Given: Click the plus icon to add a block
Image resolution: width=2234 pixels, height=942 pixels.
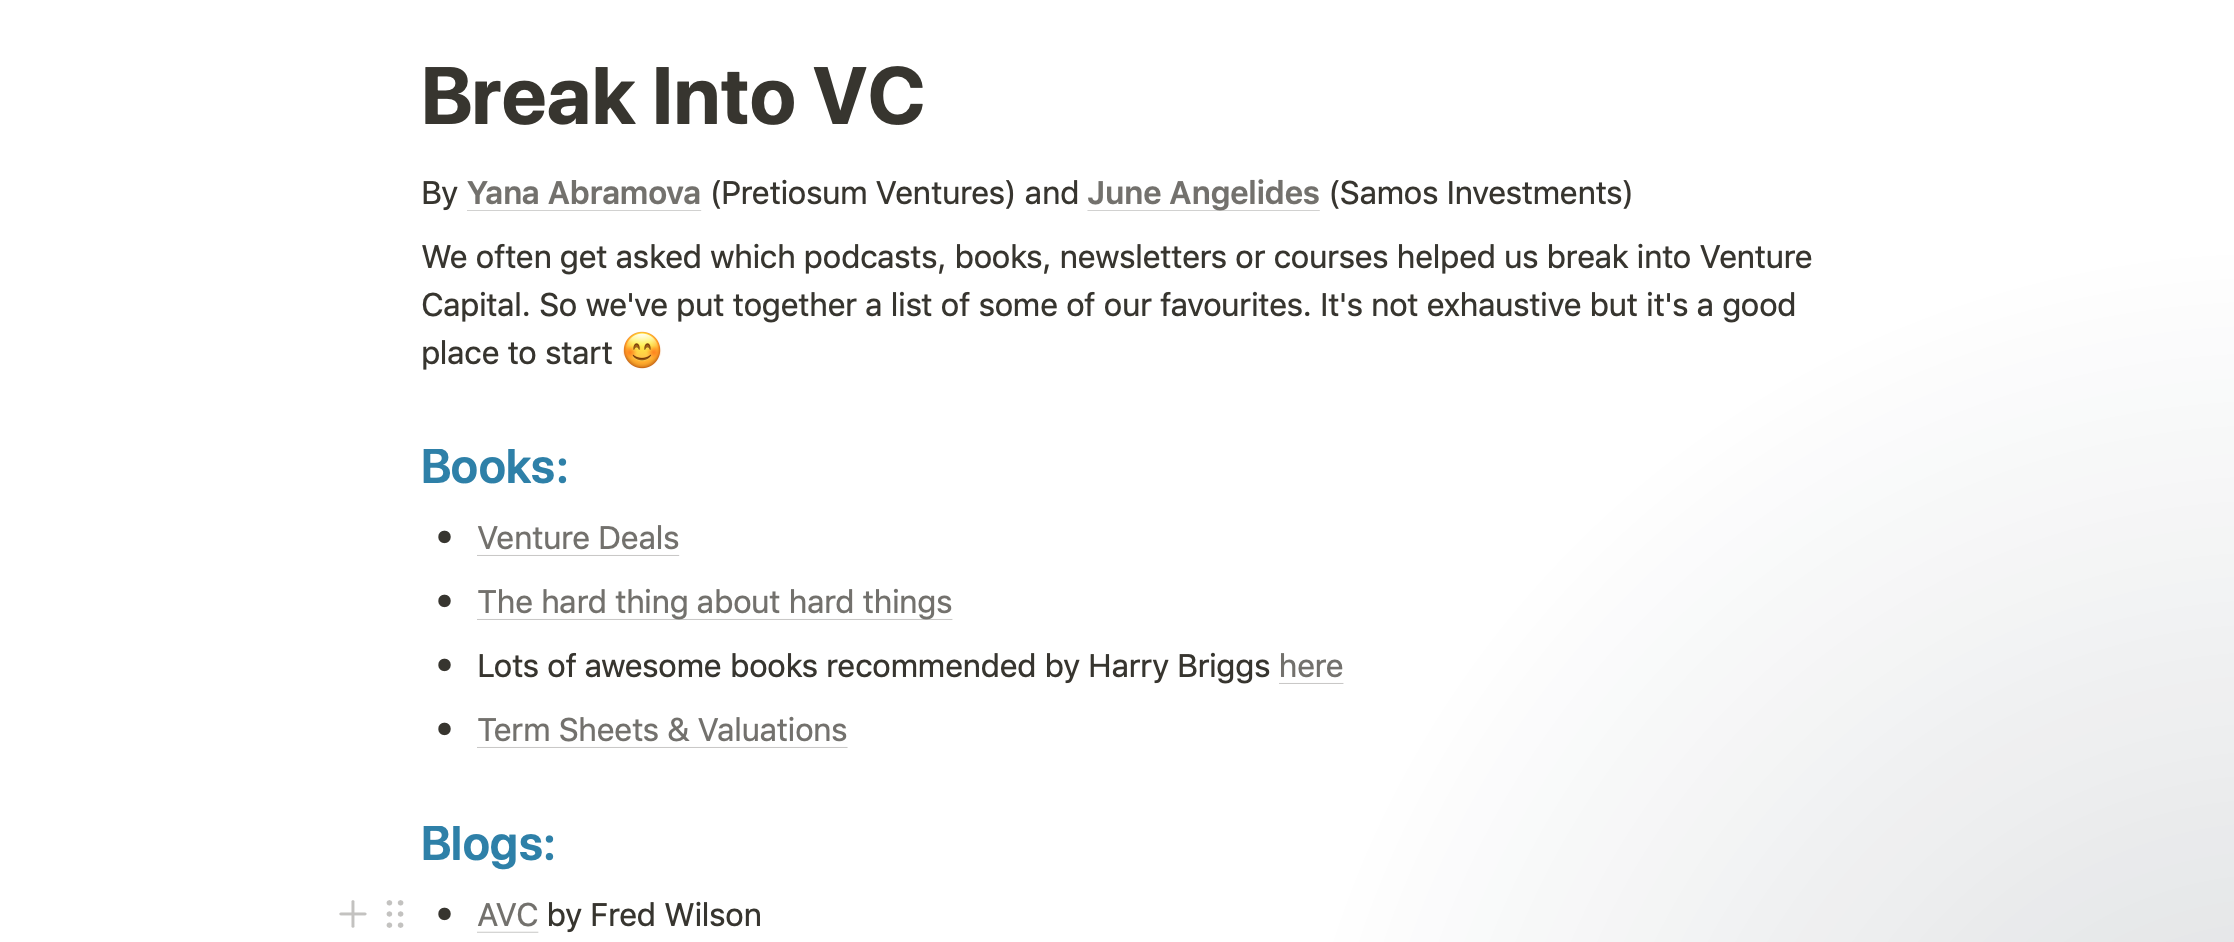Looking at the screenshot, I should click(352, 914).
